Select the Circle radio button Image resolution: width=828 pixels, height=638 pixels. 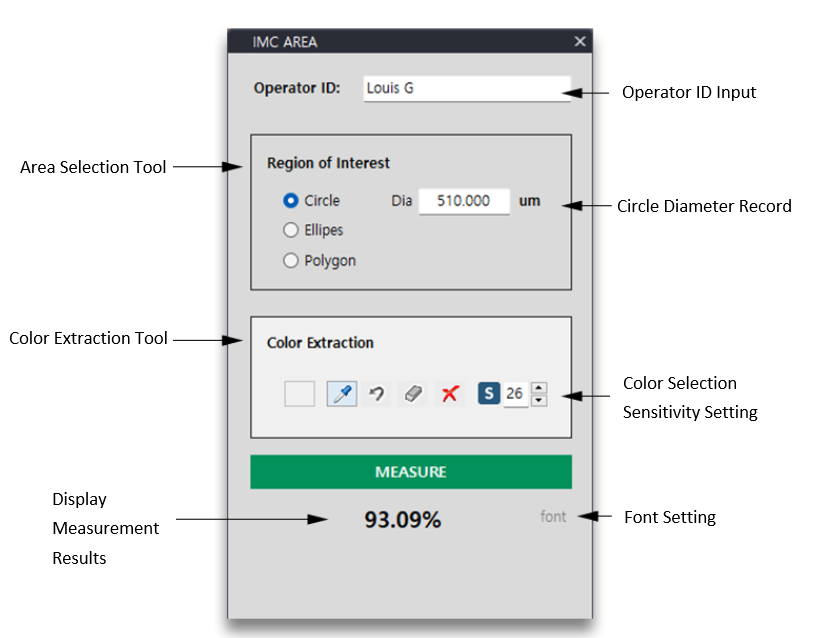click(x=291, y=201)
